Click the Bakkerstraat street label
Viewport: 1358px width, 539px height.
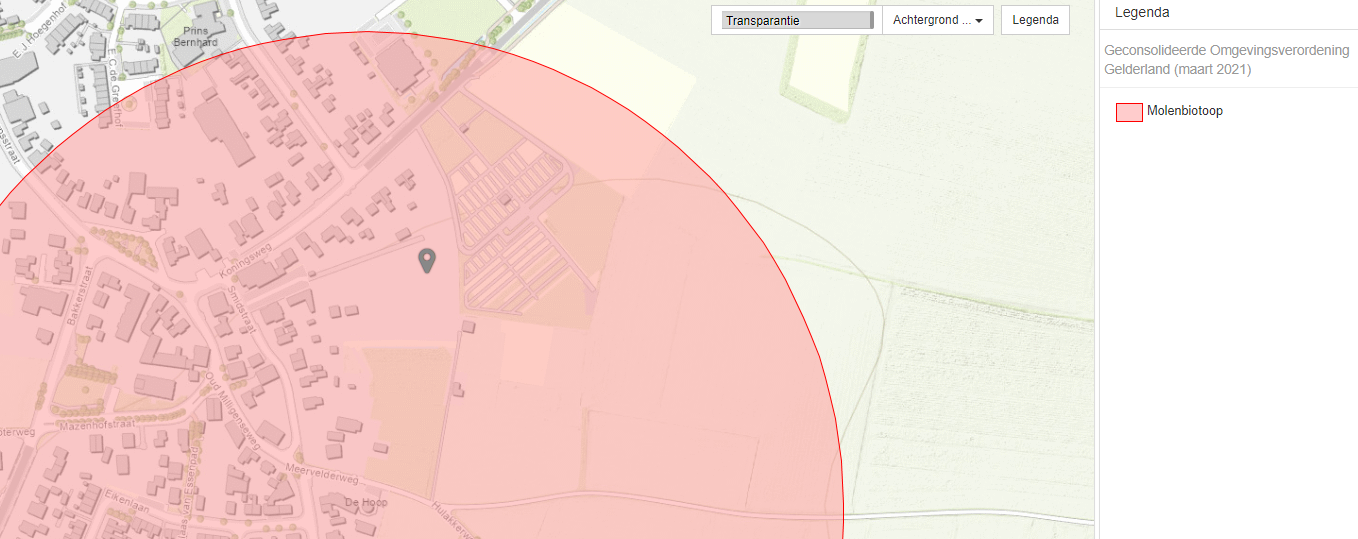80,297
